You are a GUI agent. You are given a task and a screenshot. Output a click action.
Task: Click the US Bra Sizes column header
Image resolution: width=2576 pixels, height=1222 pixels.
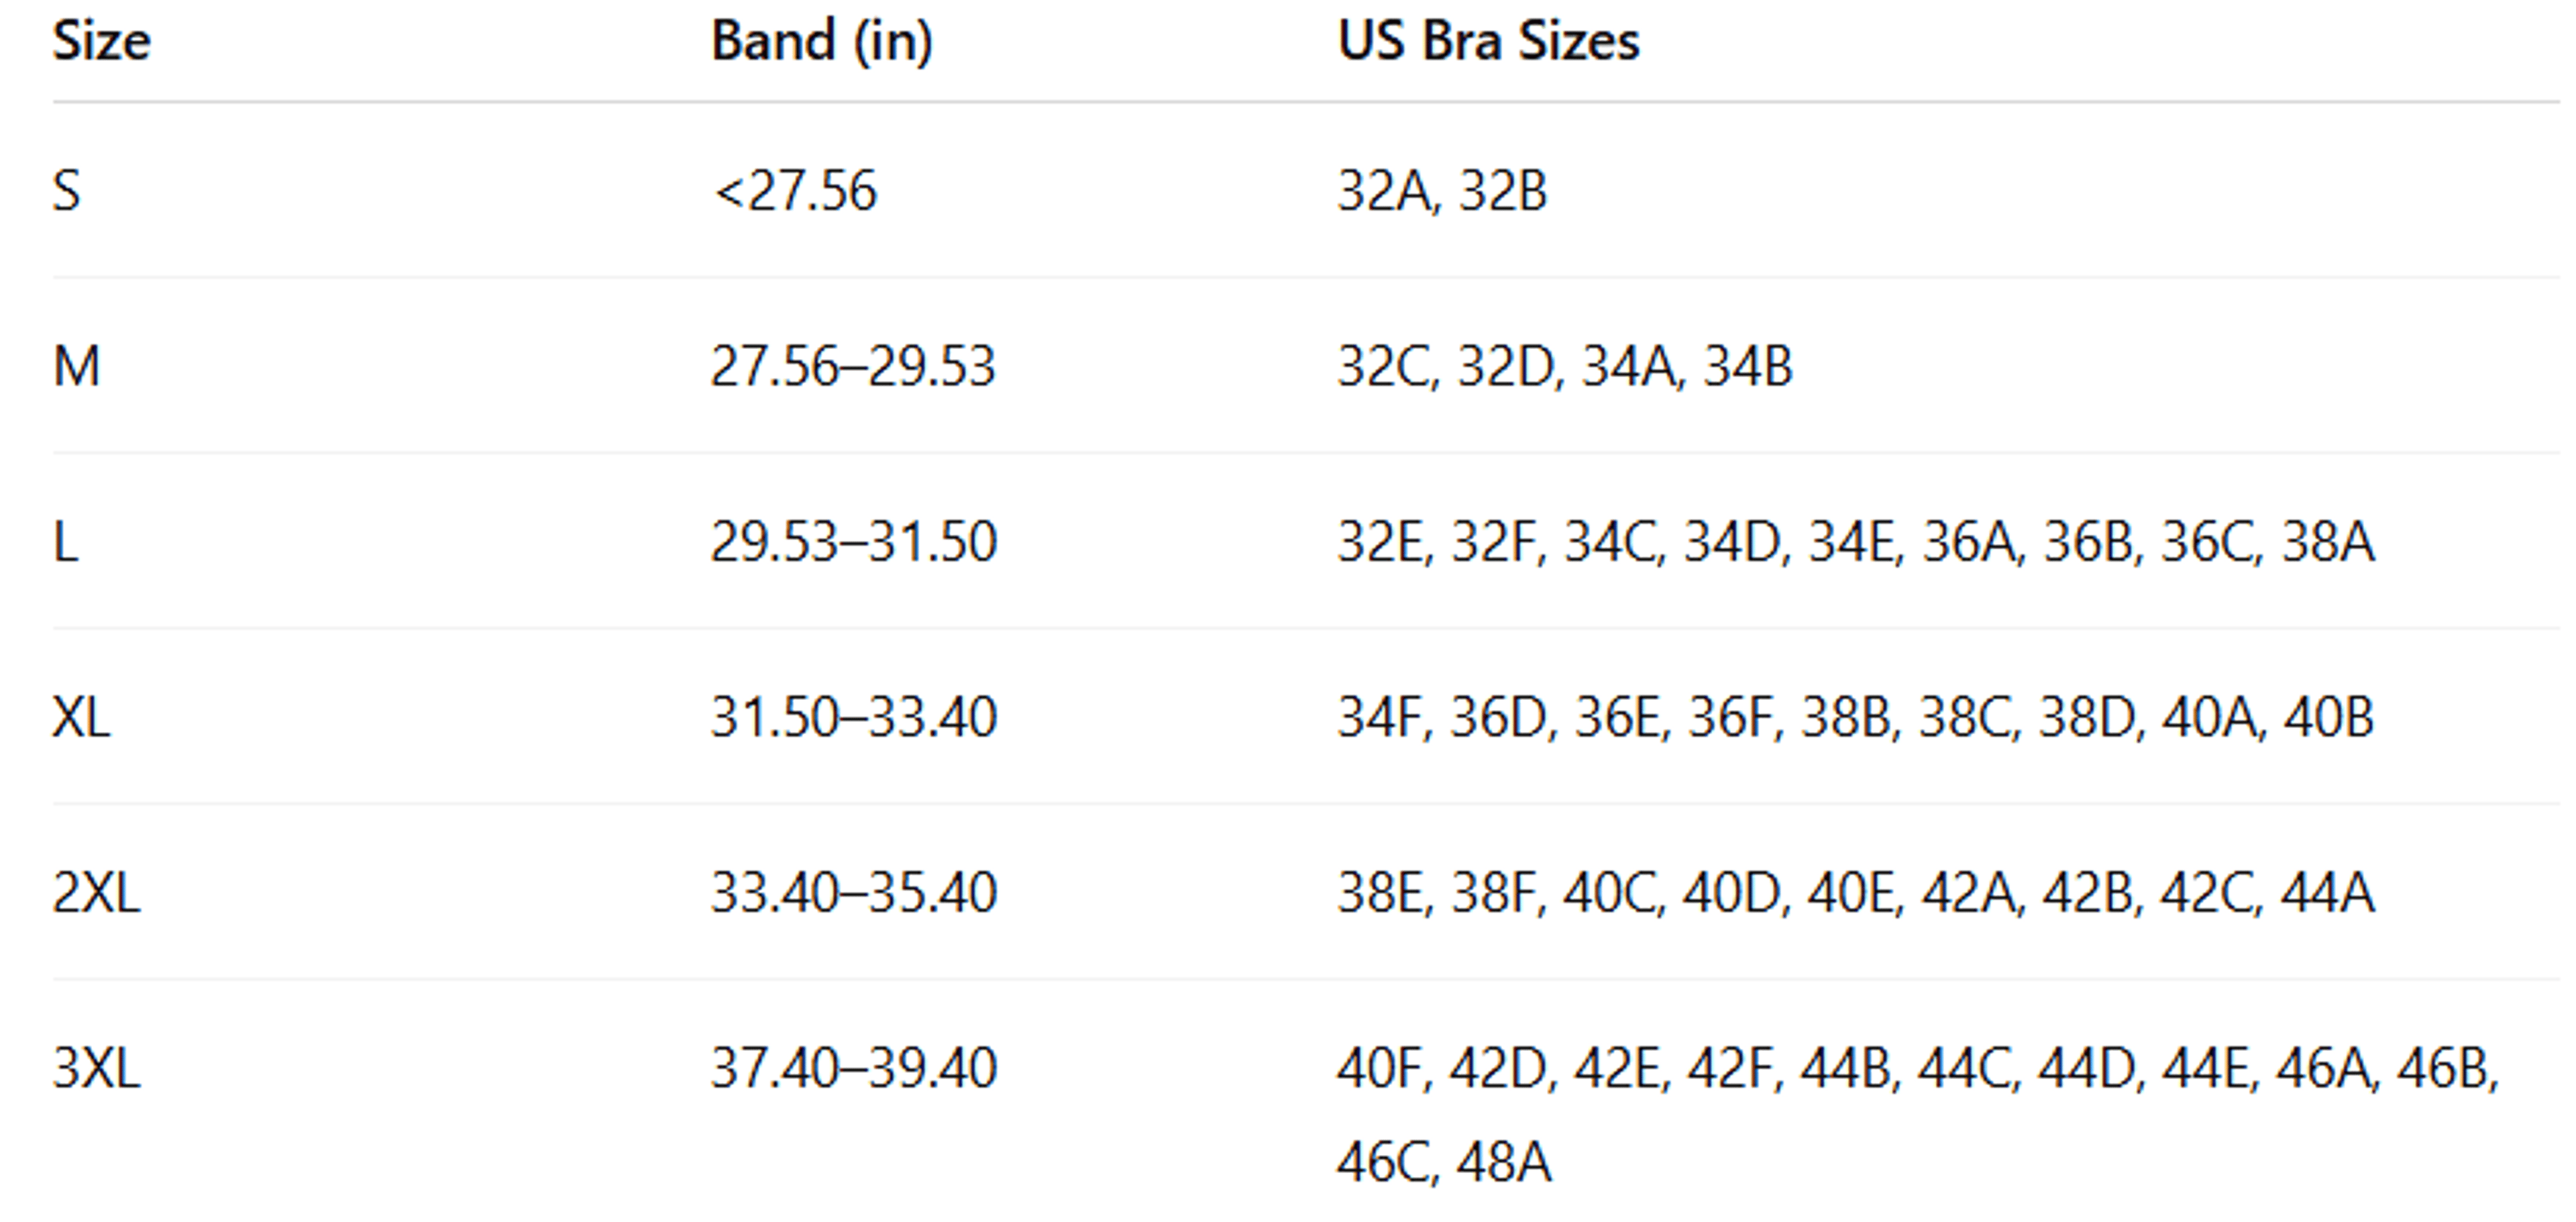tap(1488, 42)
